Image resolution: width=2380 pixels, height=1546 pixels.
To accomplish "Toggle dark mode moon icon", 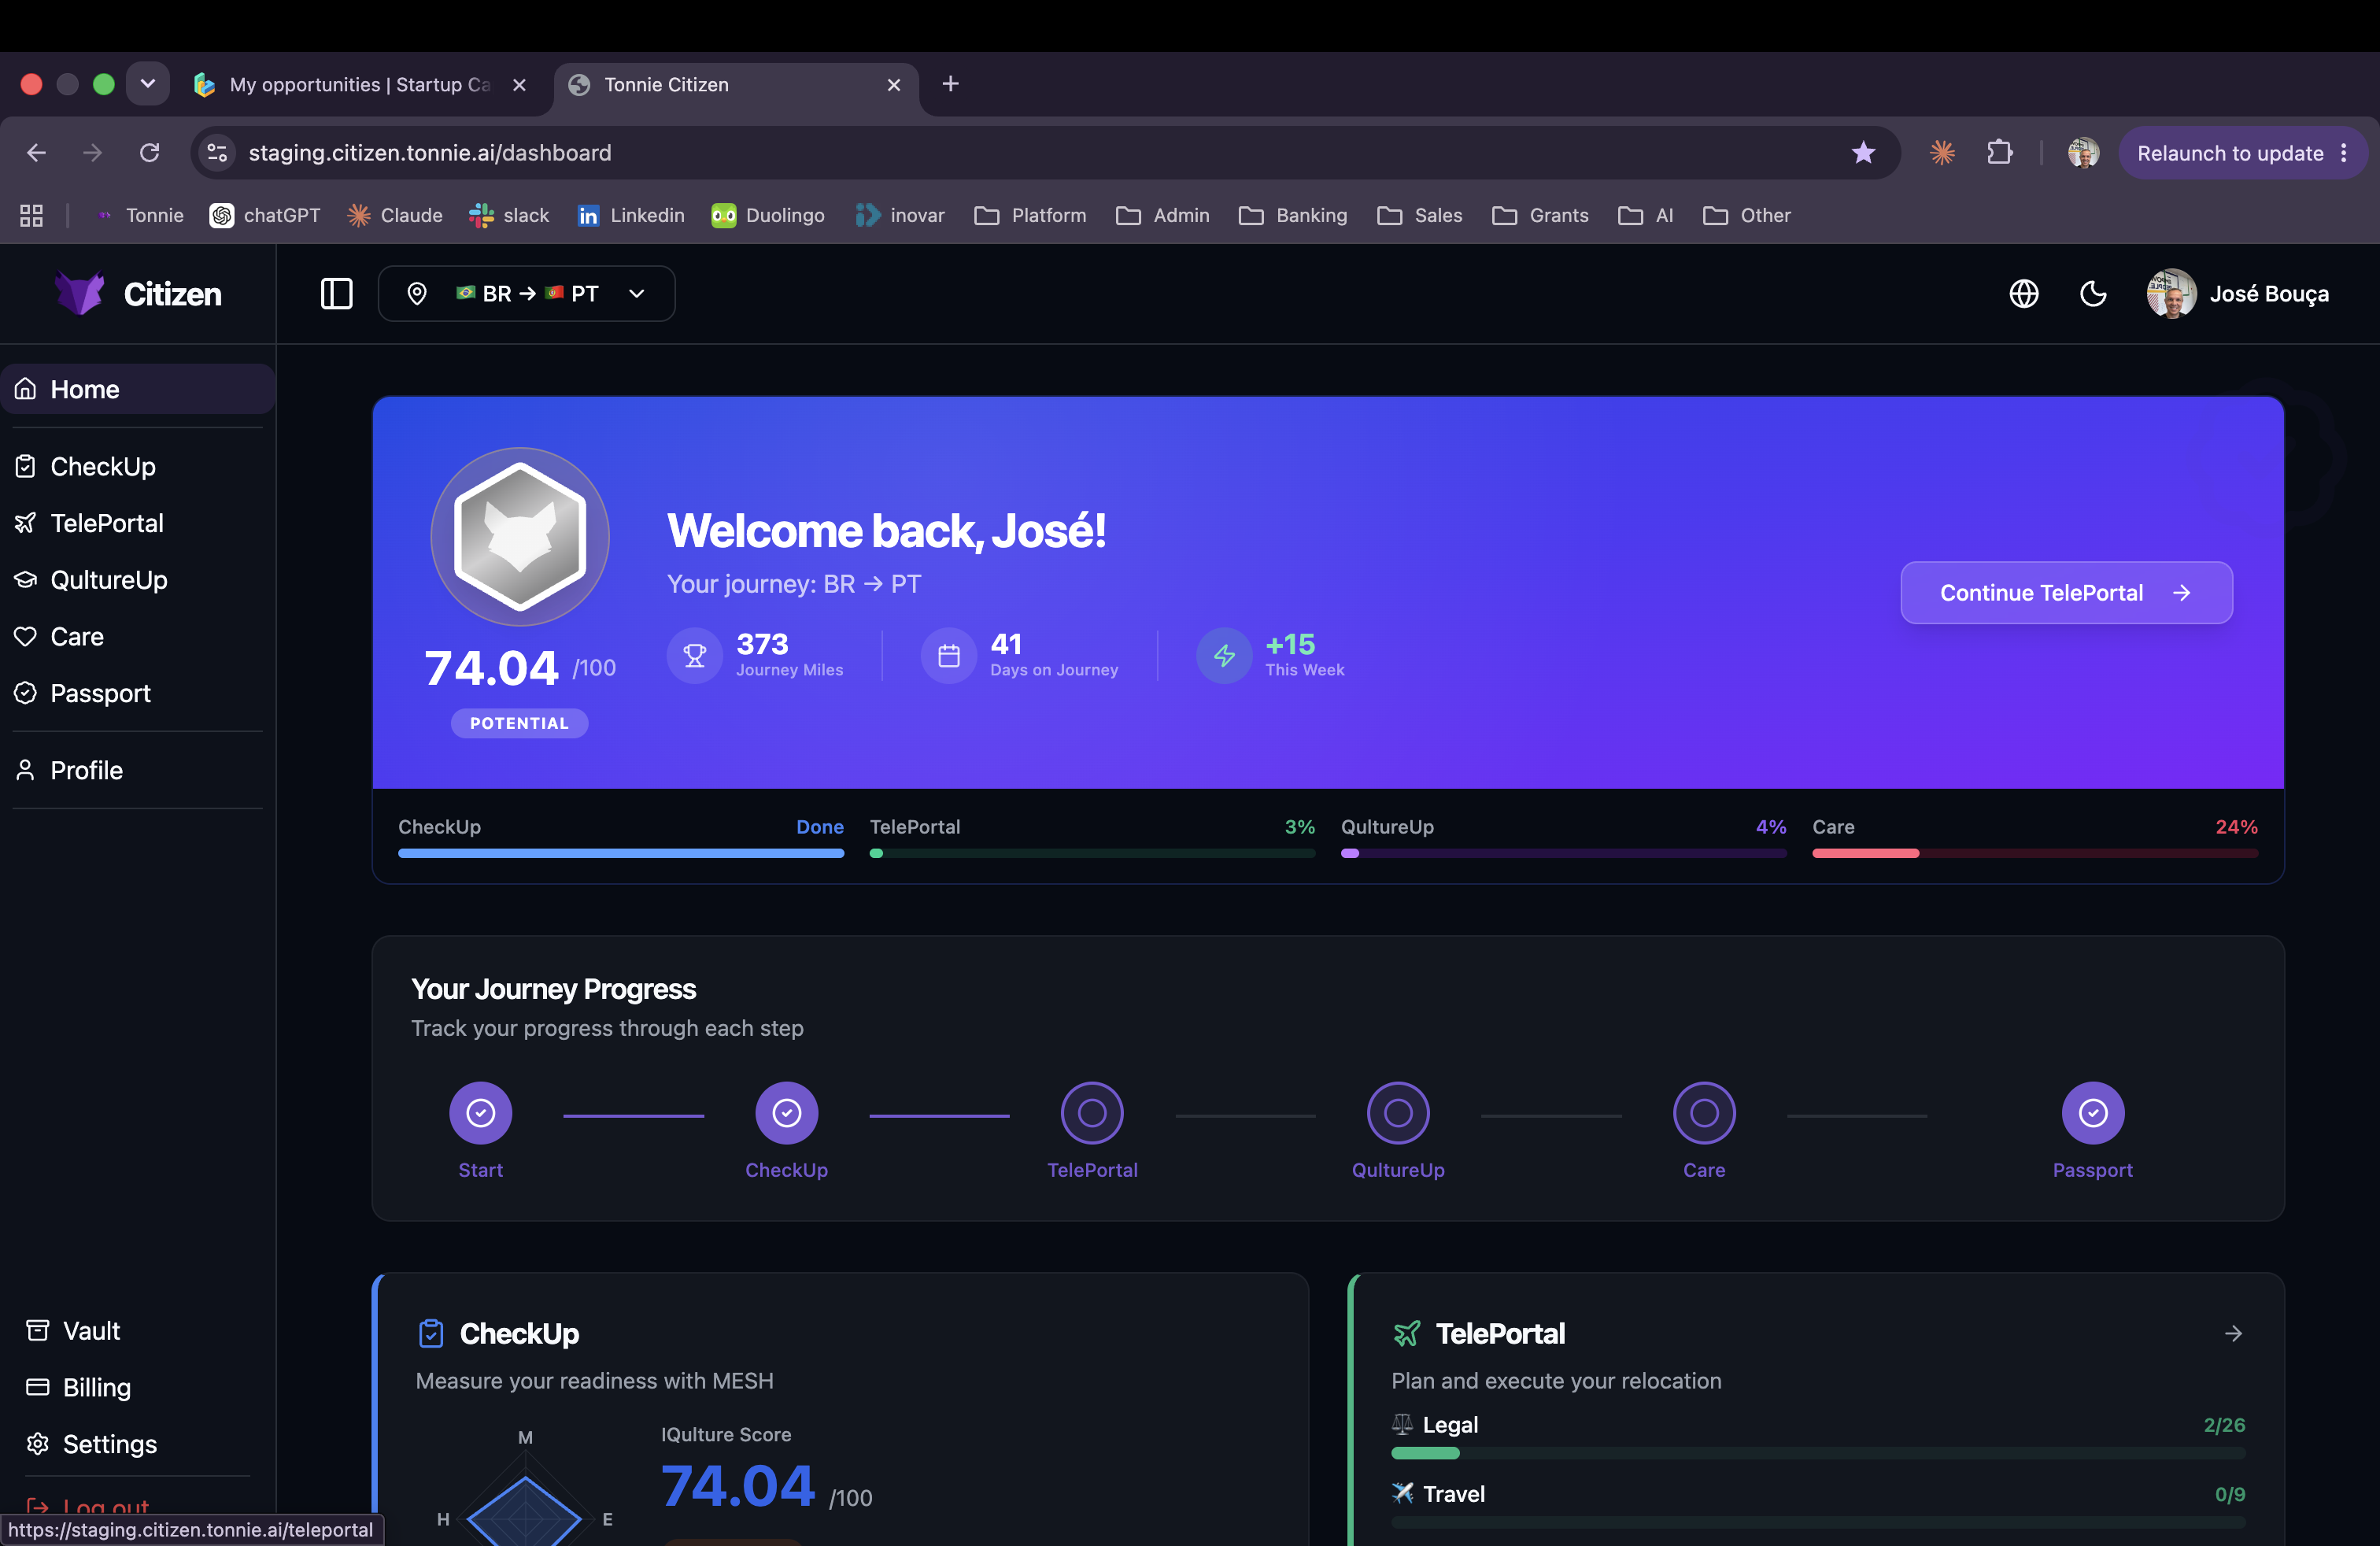I will point(2093,294).
